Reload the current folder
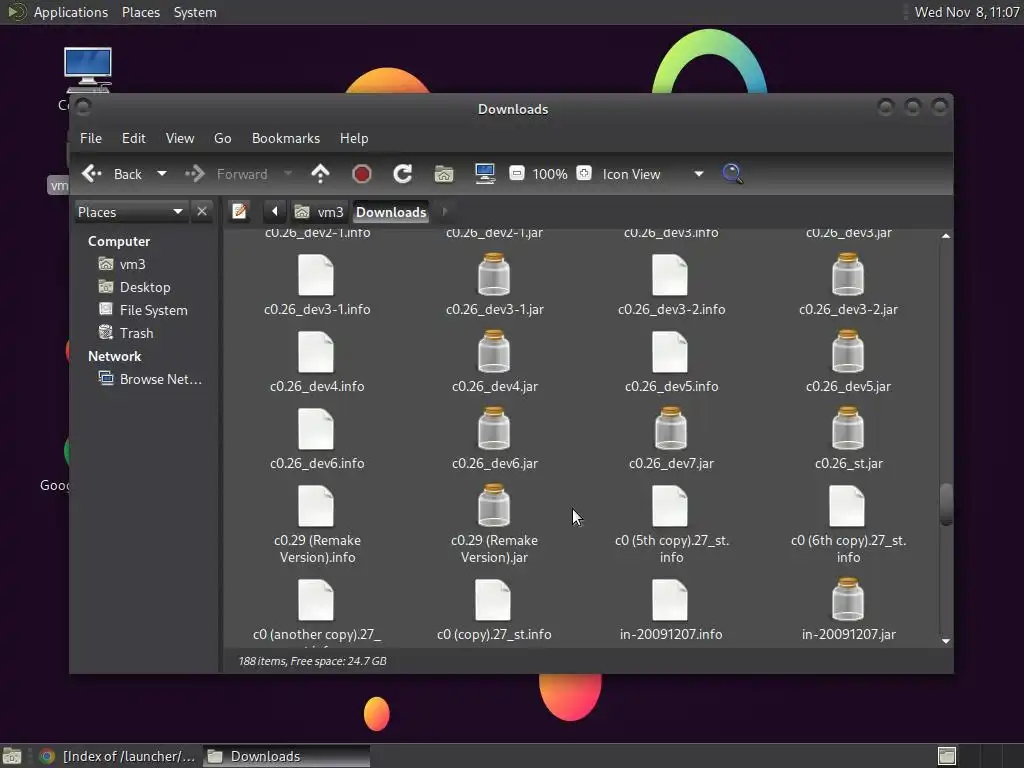 click(402, 174)
